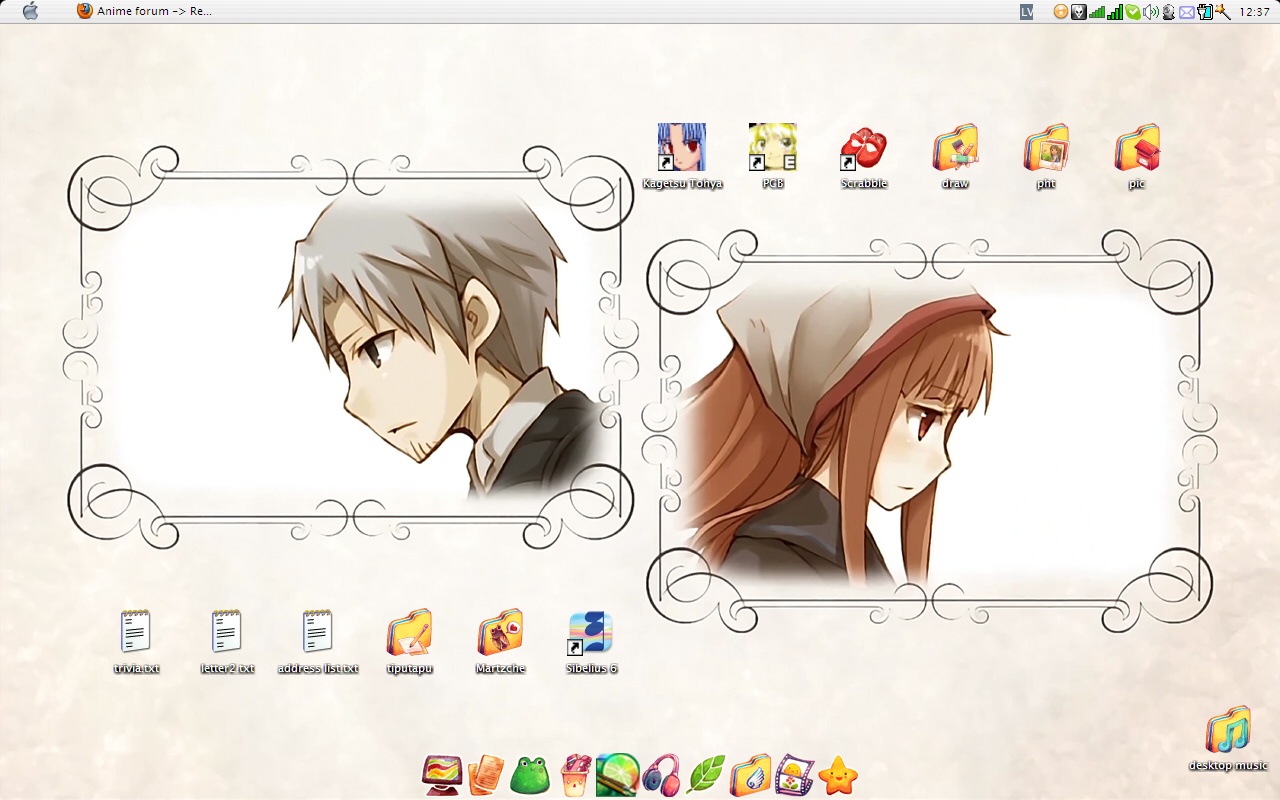The width and height of the screenshot is (1280, 800).
Task: Click the LV language indicator
Action: click(1027, 12)
